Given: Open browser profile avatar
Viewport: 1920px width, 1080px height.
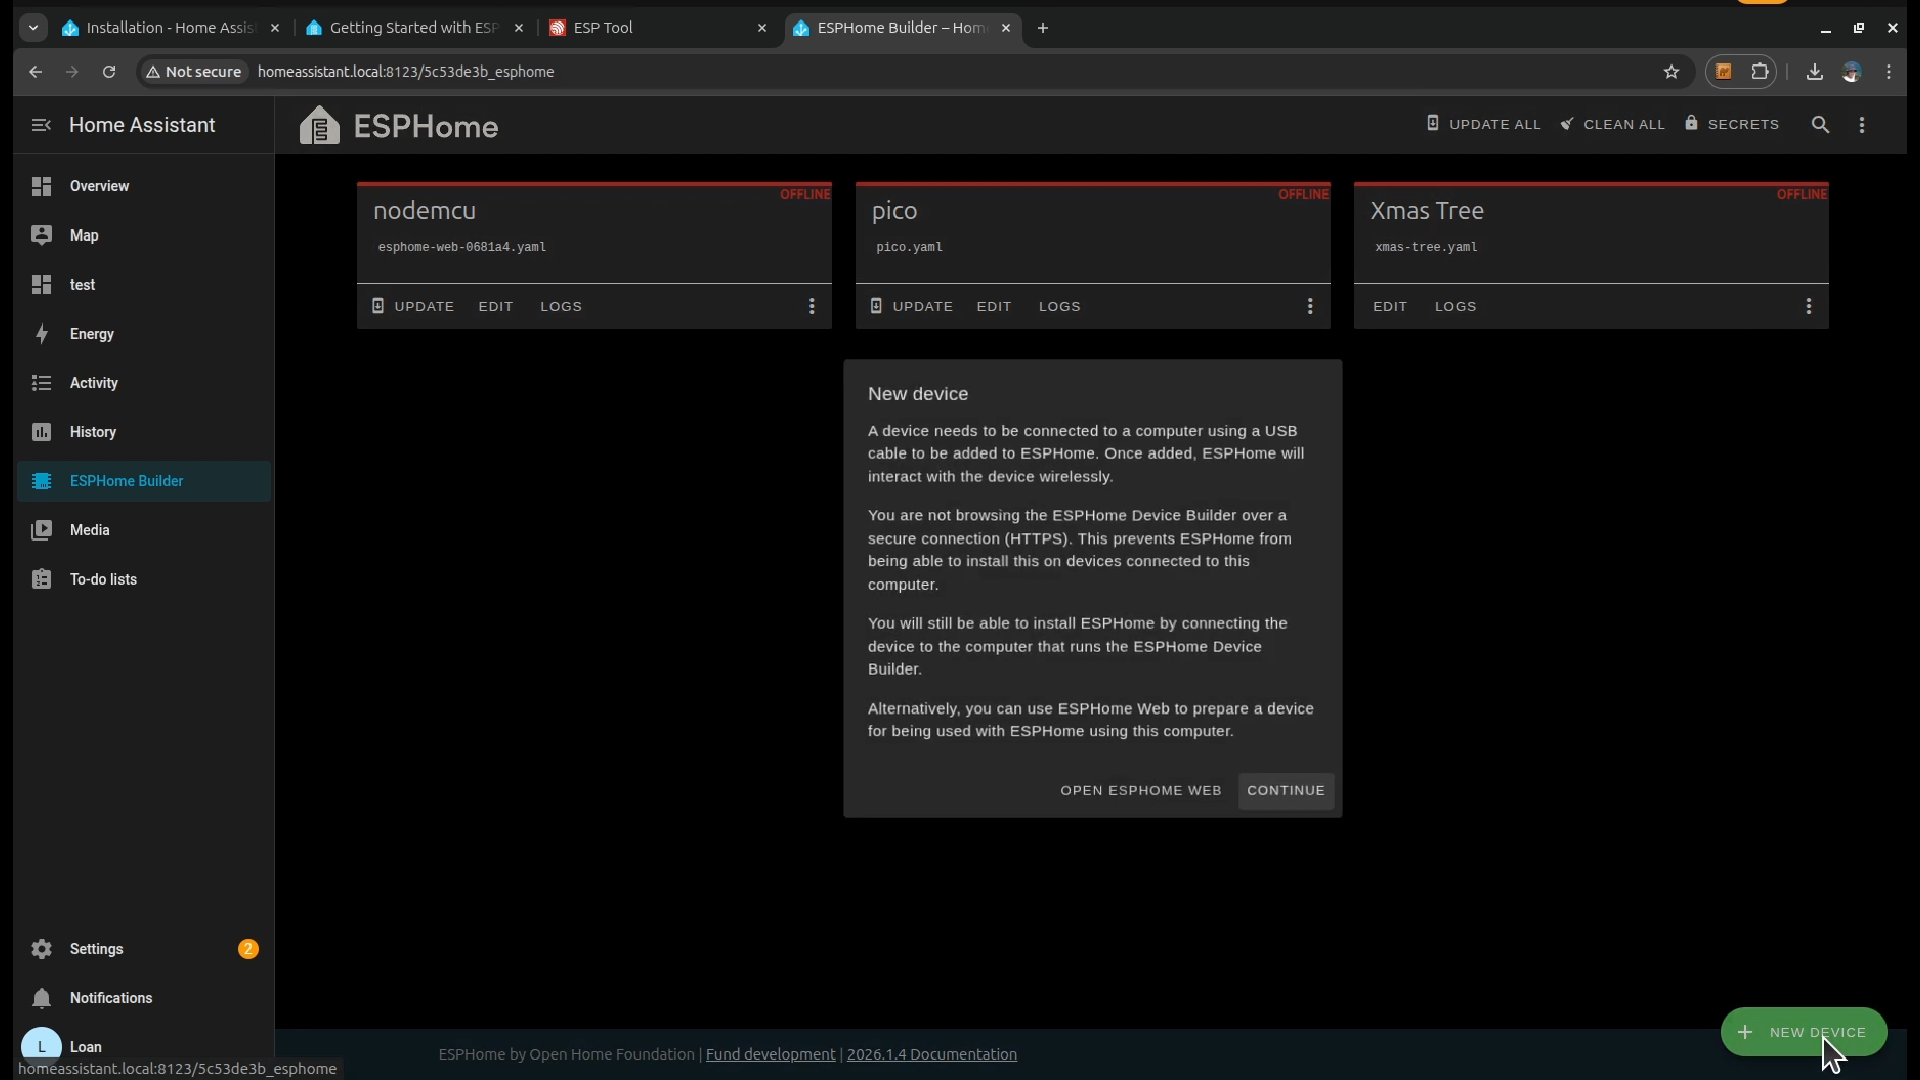Looking at the screenshot, I should [1852, 72].
